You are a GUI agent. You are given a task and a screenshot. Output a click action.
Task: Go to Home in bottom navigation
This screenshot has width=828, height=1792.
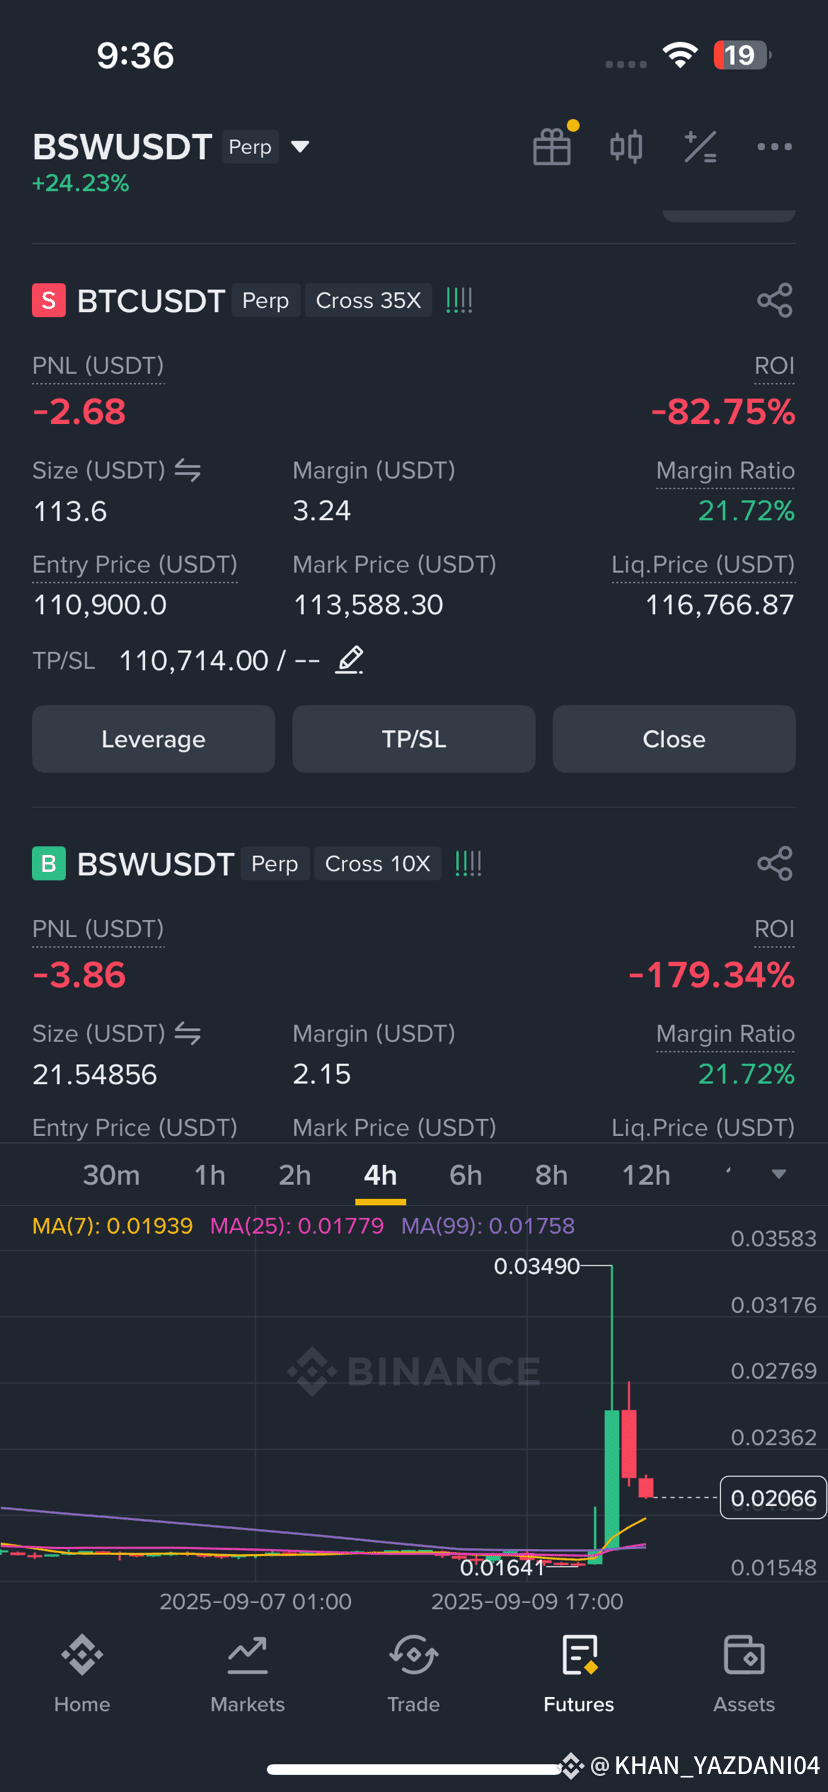tap(82, 1674)
